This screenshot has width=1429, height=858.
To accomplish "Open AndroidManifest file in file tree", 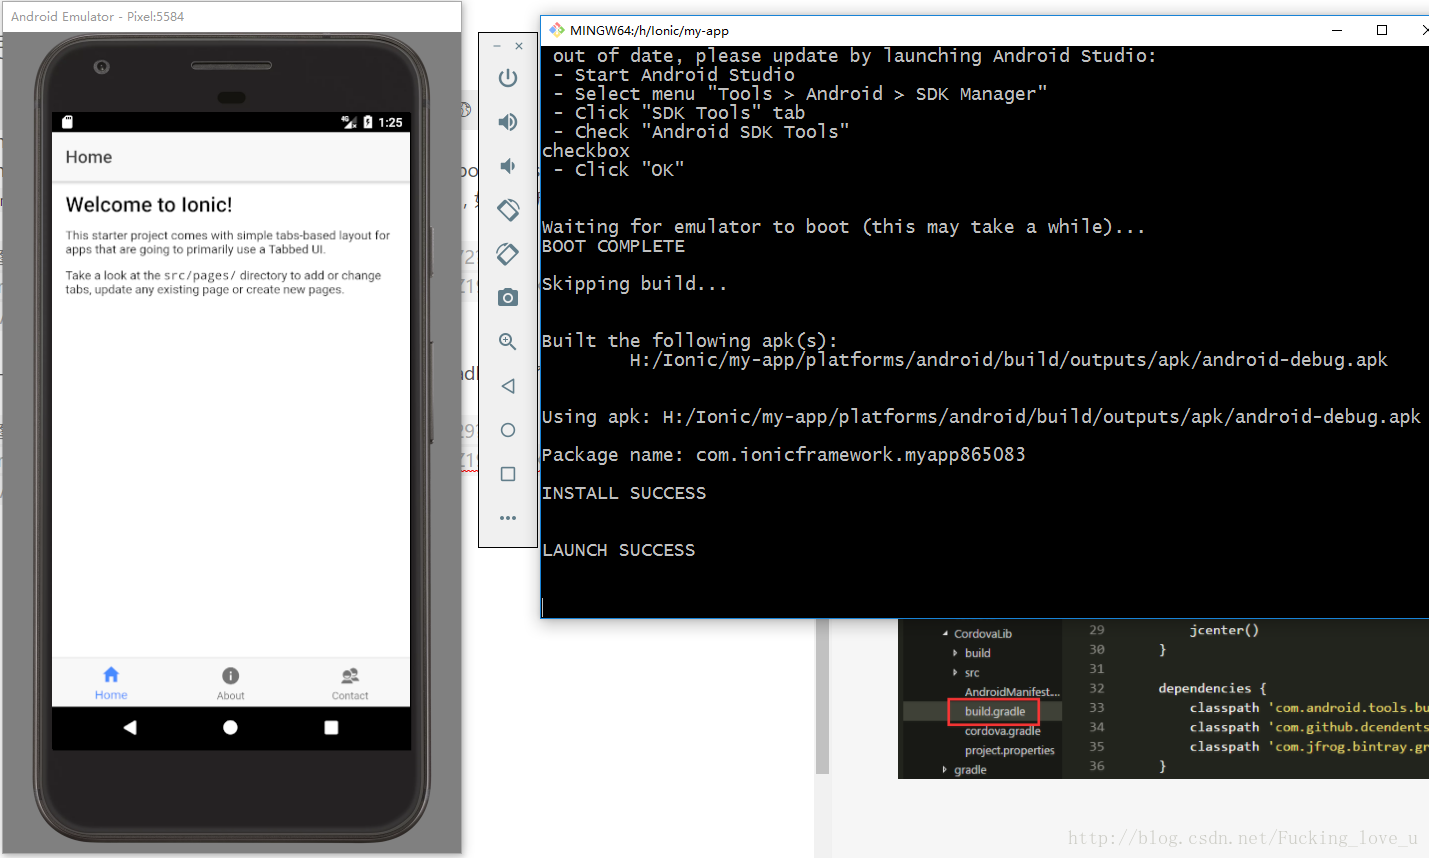I will click(1012, 692).
